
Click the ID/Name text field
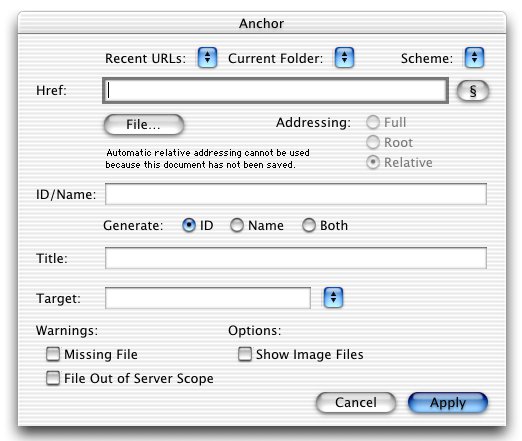pos(296,194)
